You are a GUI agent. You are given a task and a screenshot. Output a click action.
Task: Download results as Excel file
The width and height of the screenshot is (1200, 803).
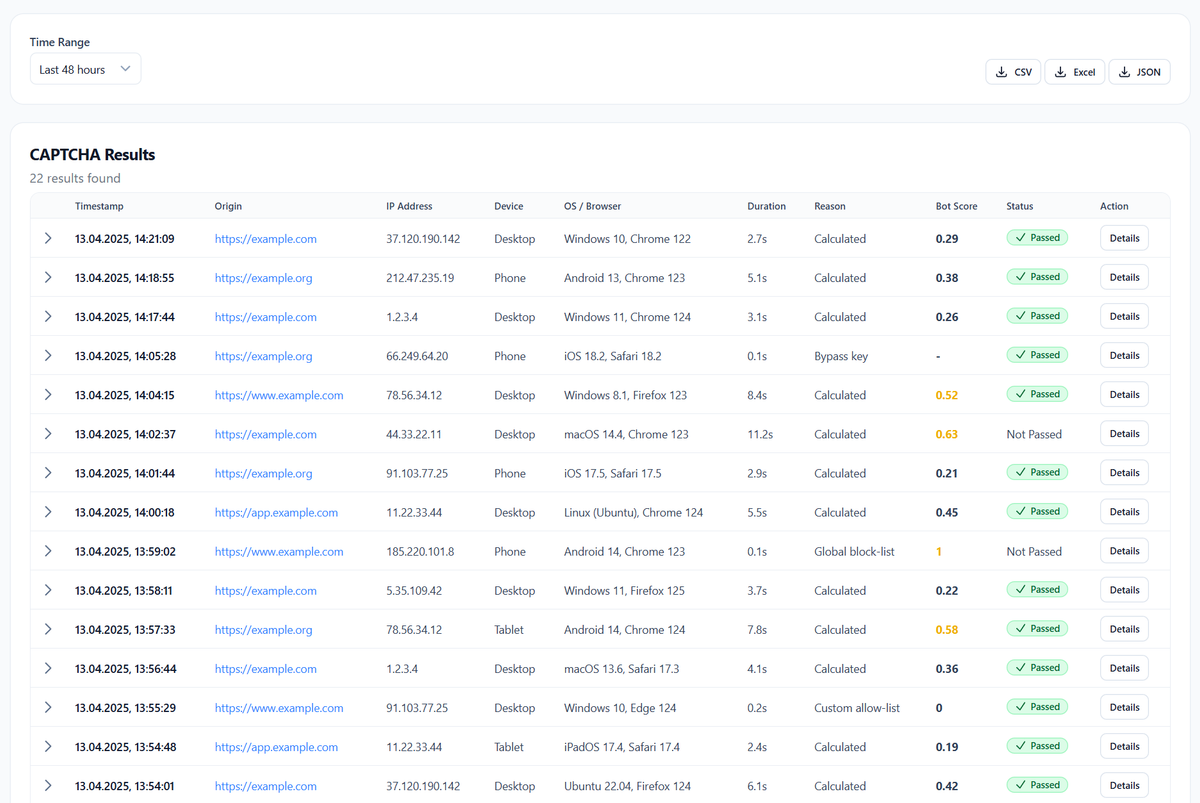1074,71
